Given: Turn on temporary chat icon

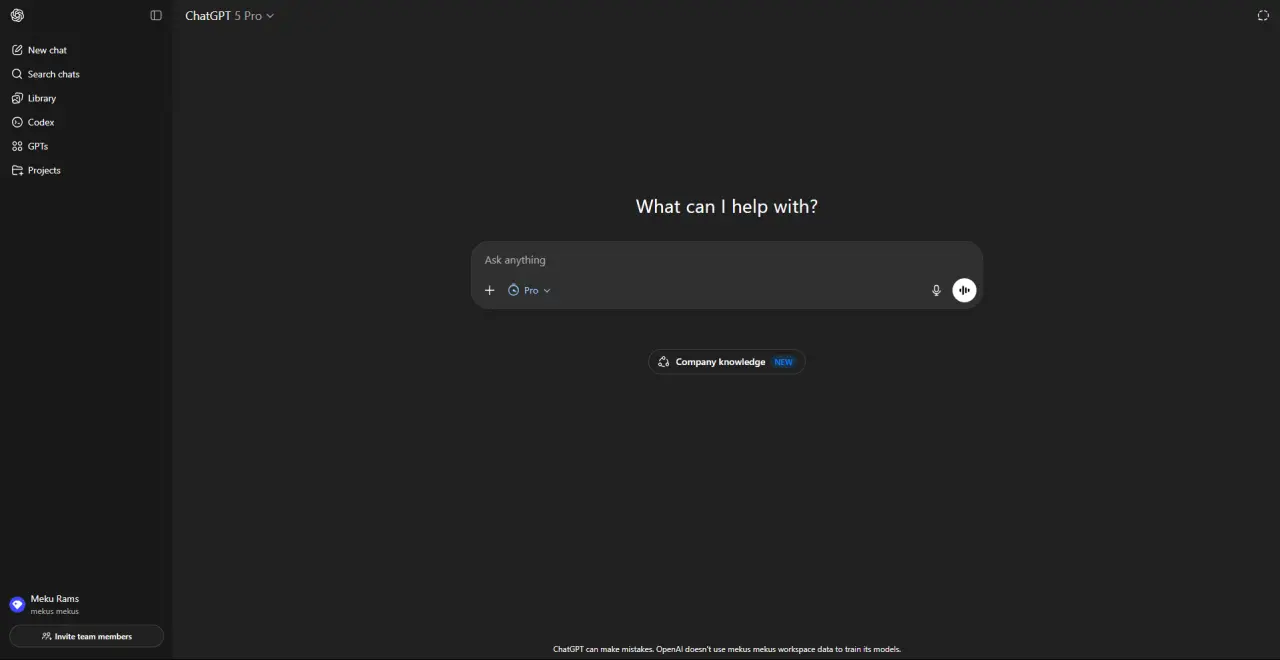Looking at the screenshot, I should pos(1263,16).
